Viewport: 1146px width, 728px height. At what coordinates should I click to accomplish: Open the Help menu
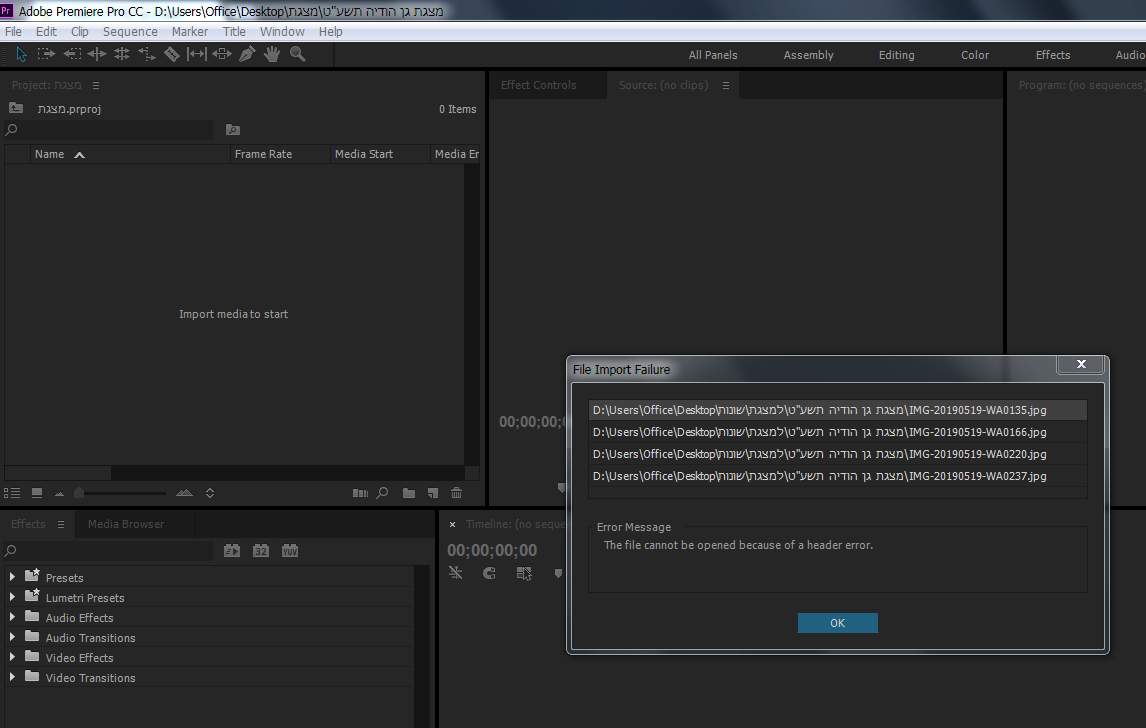[330, 31]
